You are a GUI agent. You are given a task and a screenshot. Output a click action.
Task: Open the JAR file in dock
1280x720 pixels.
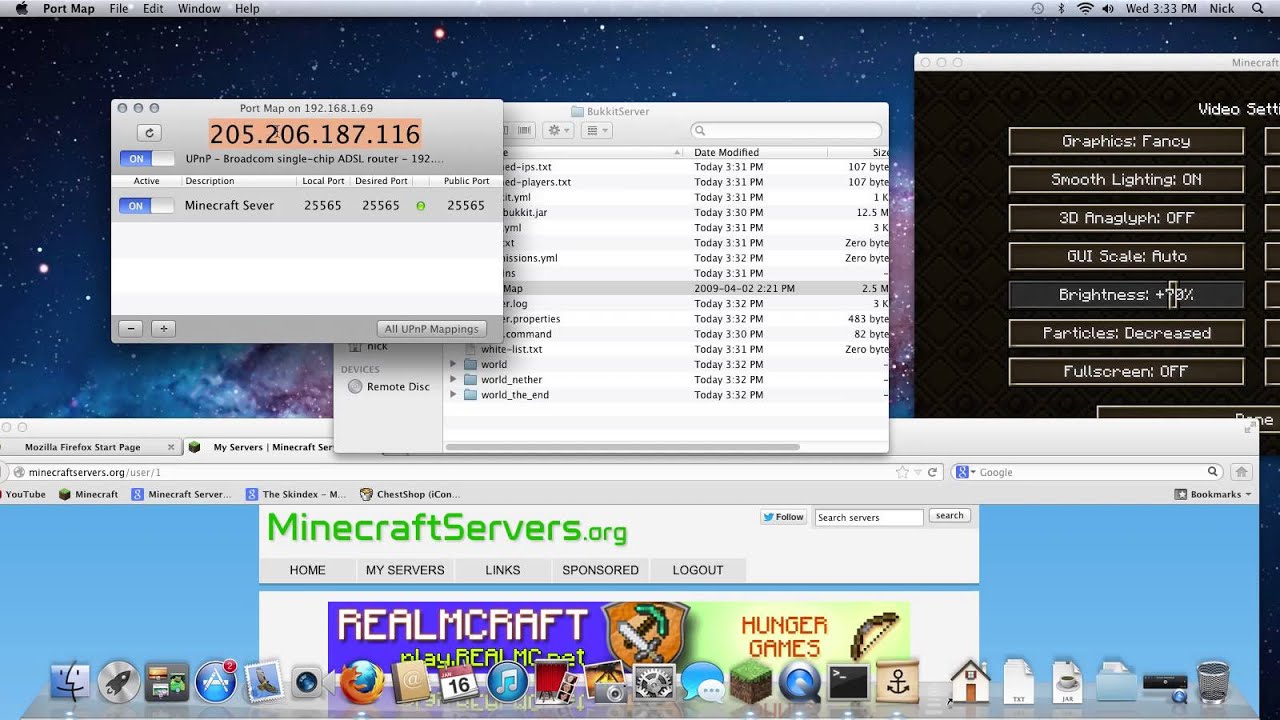coord(1067,683)
